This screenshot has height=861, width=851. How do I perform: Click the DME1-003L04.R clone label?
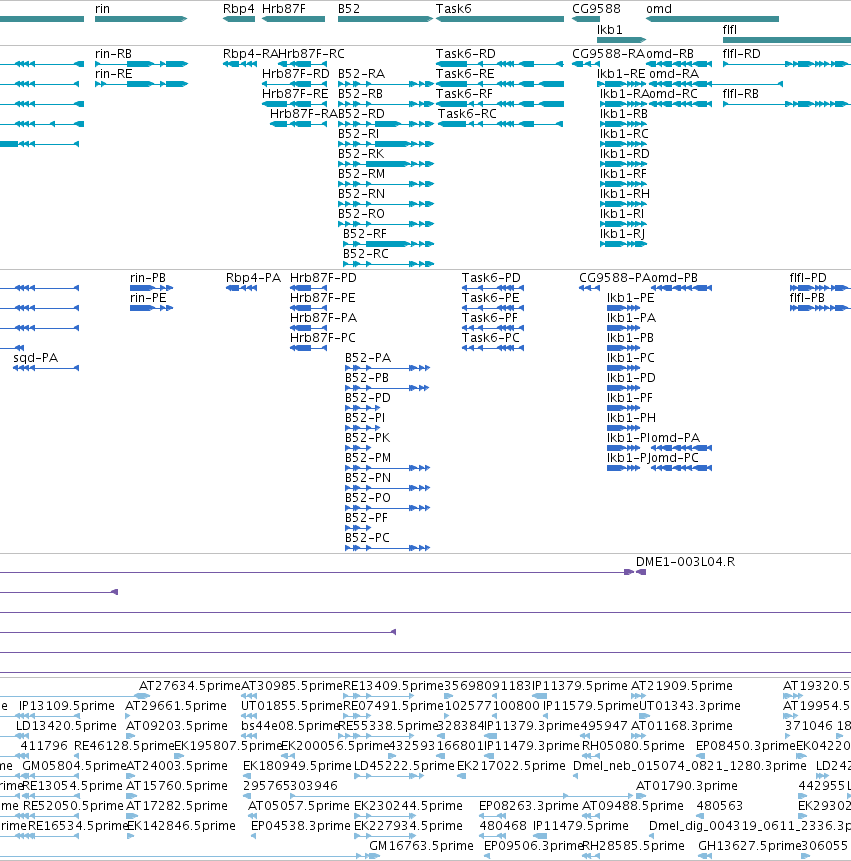685,562
